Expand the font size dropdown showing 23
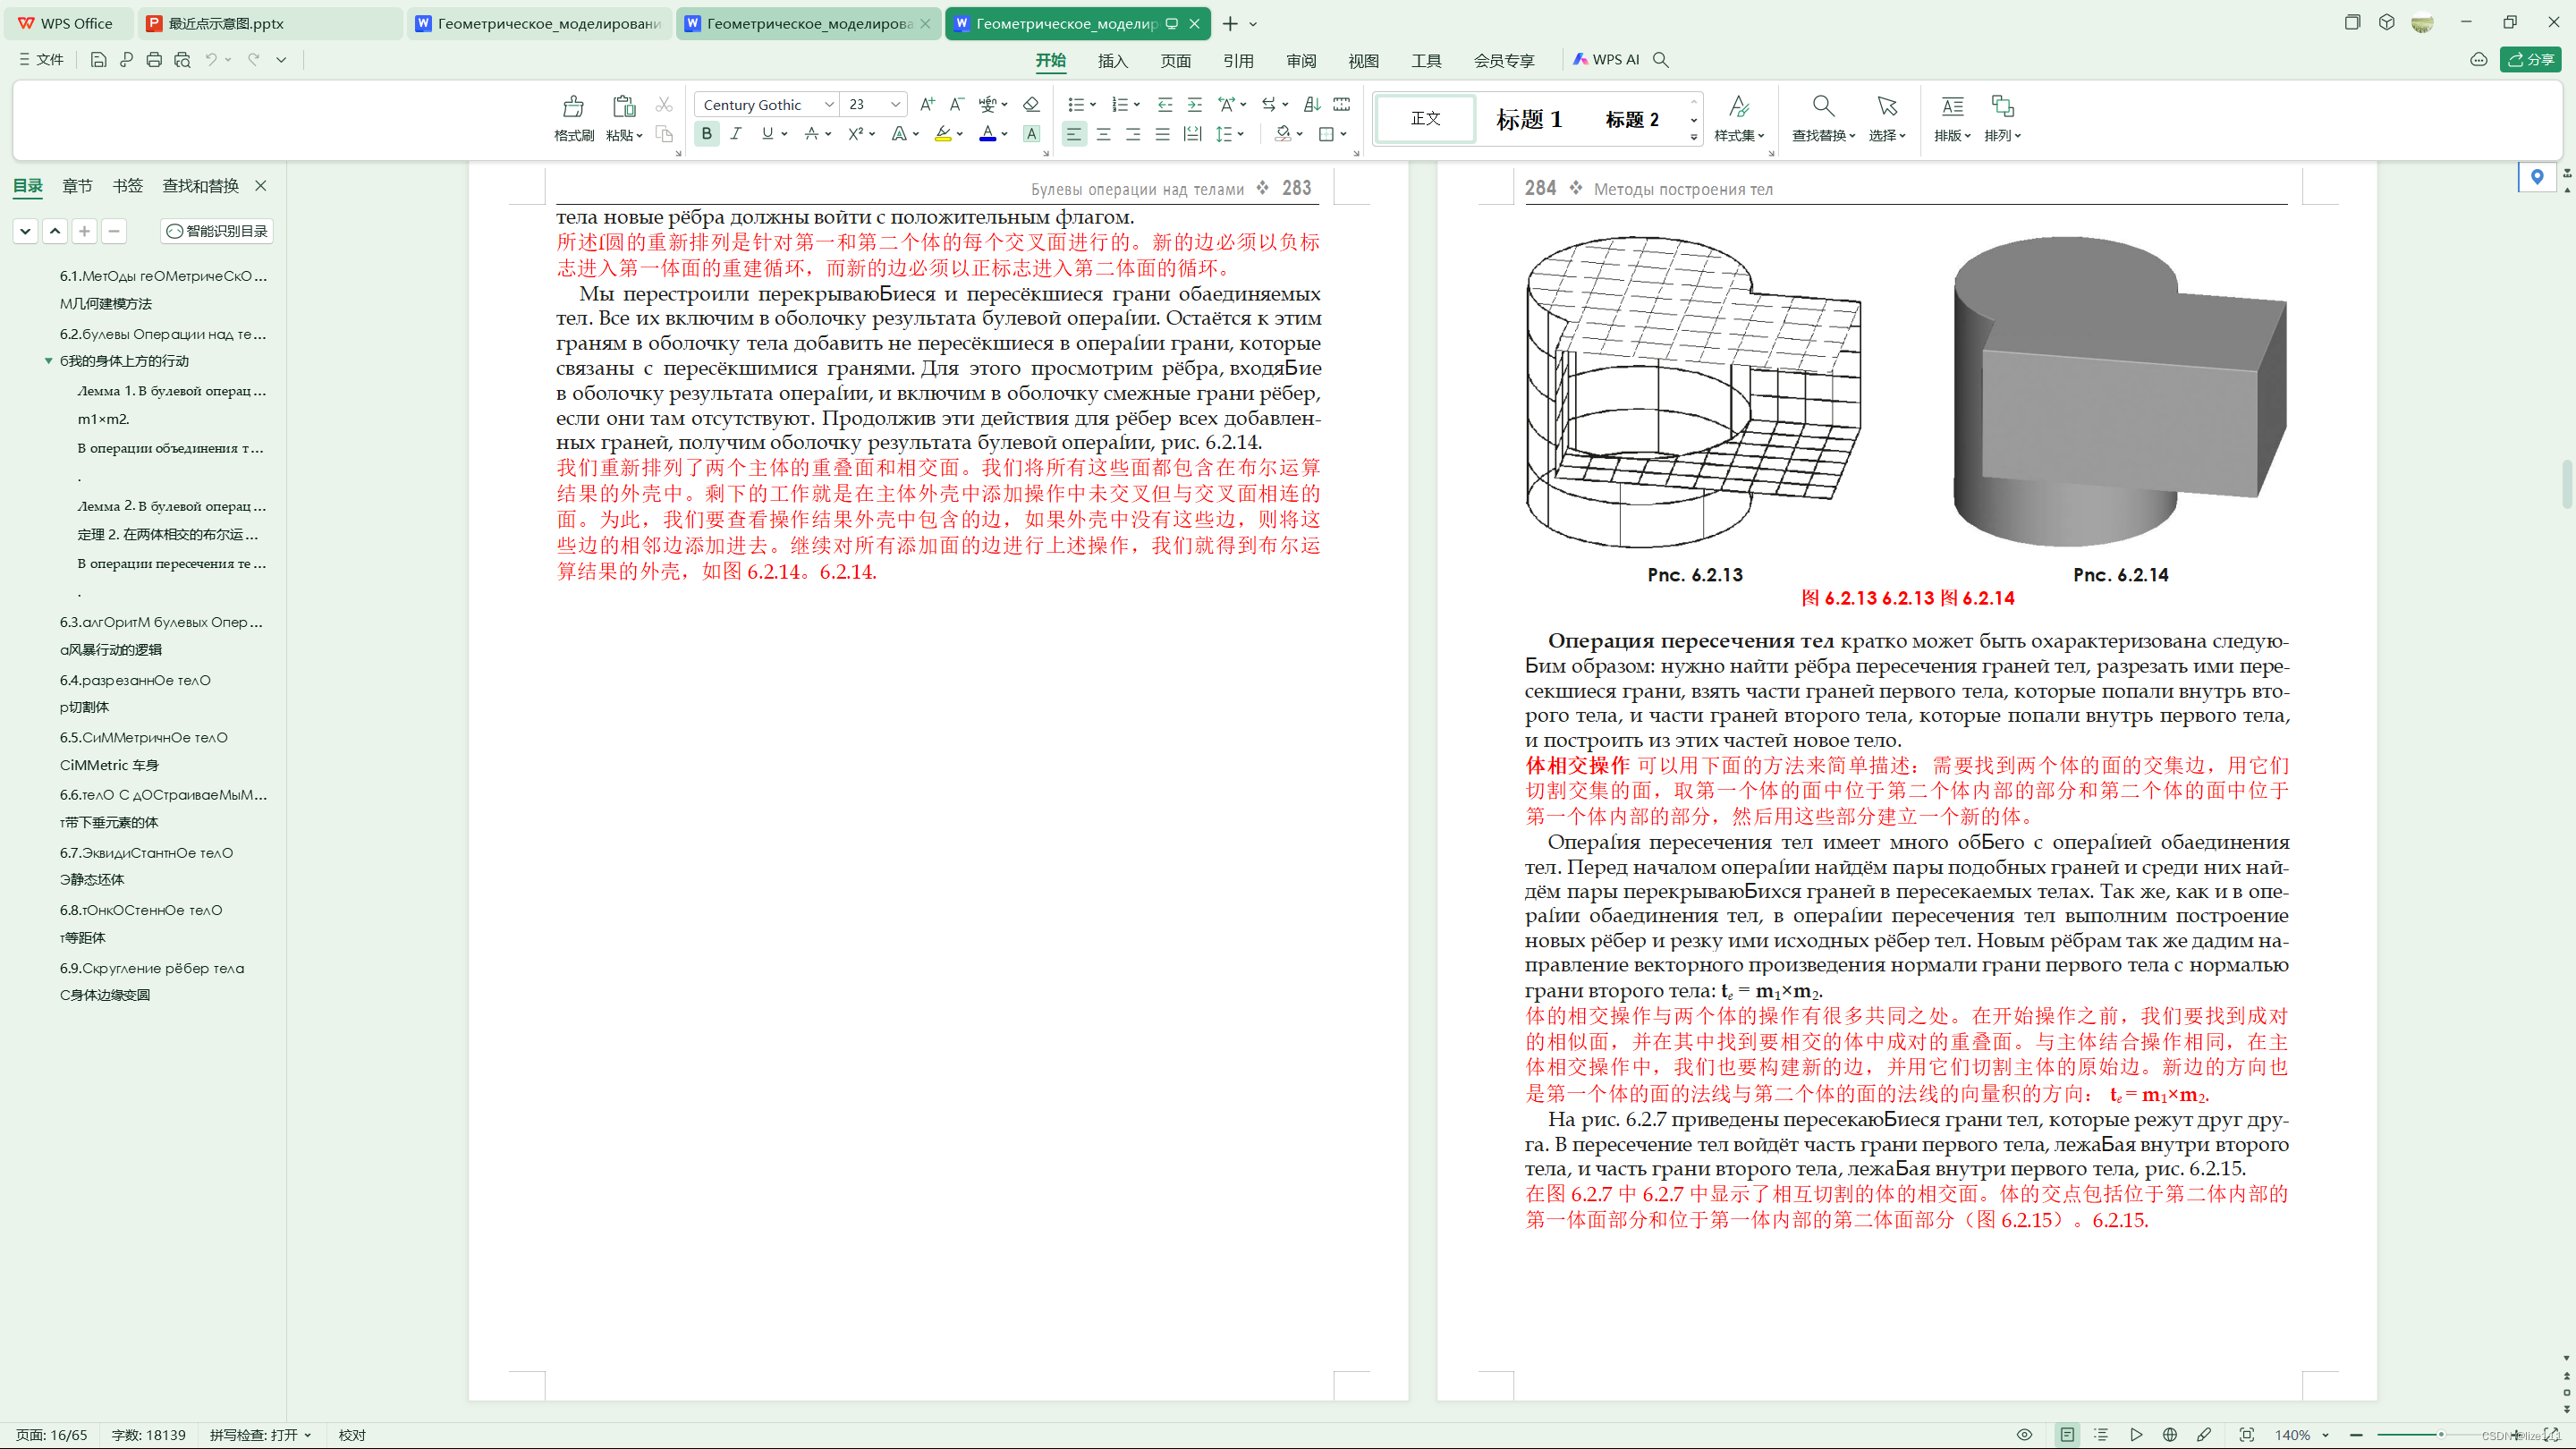This screenshot has width=2576, height=1449. coord(894,104)
